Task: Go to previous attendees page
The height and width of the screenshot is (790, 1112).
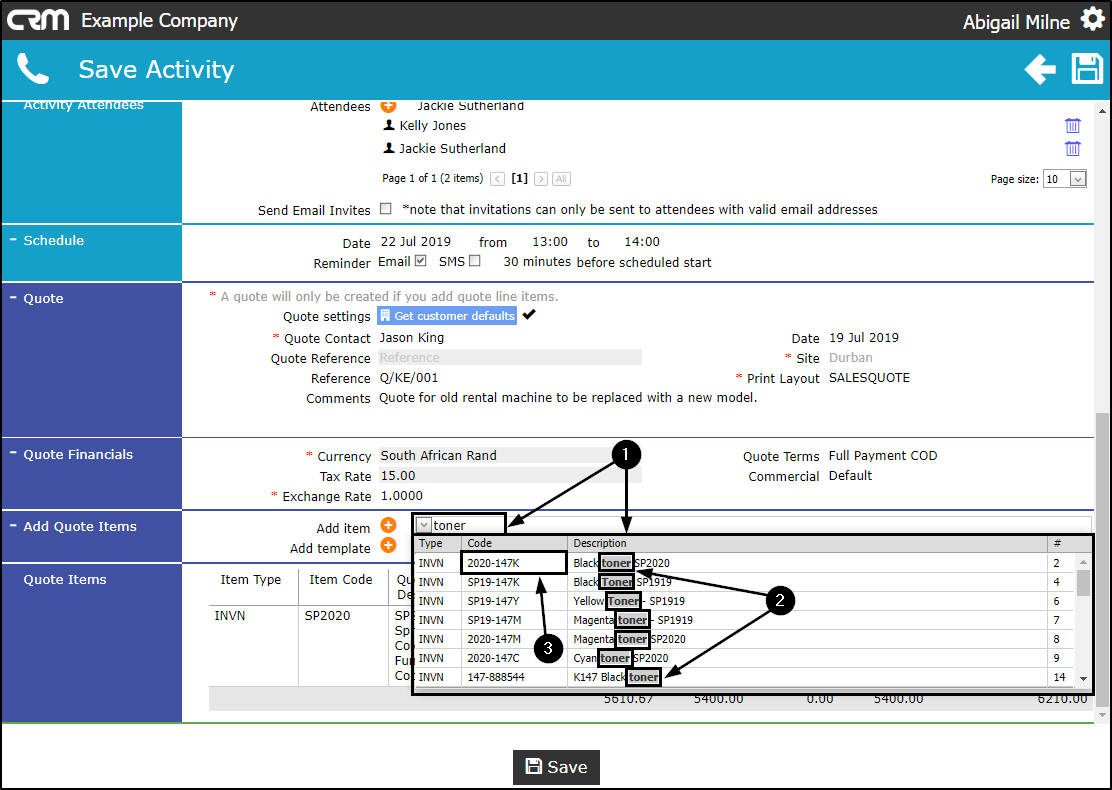Action: (x=498, y=179)
